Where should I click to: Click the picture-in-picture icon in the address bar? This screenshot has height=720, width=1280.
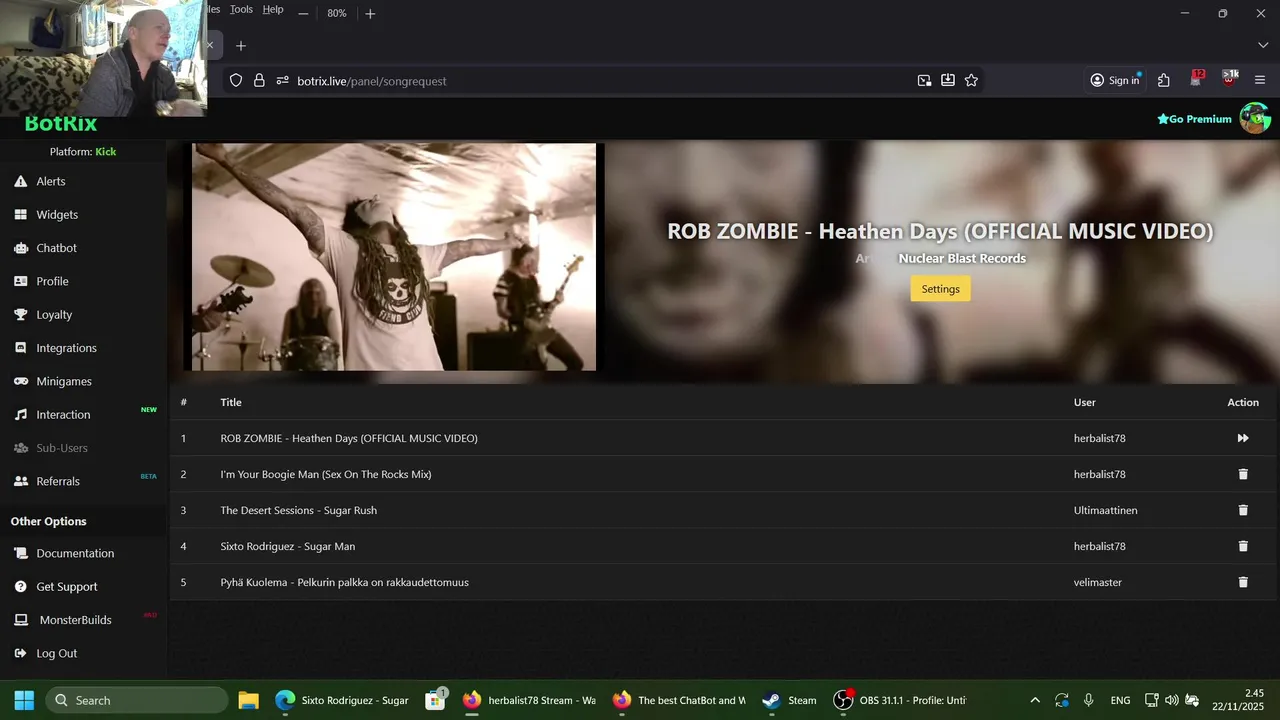pos(924,81)
